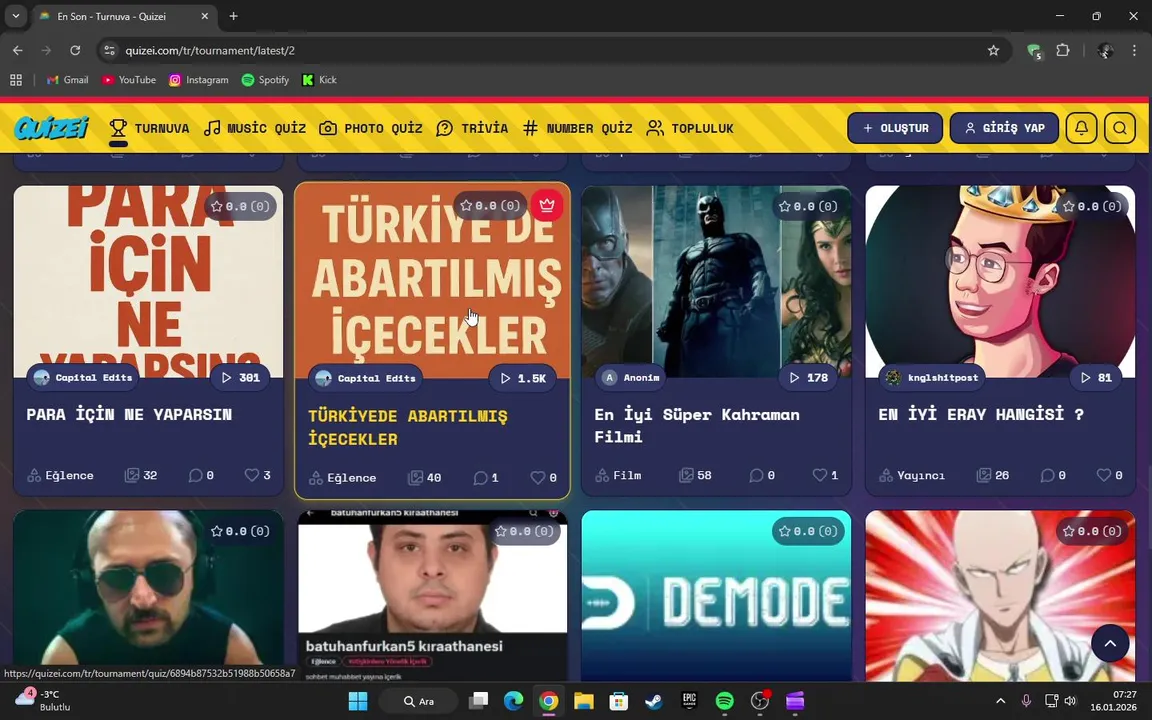Click the author tag knglshitpost
This screenshot has width=1152, height=720.
tap(934, 378)
